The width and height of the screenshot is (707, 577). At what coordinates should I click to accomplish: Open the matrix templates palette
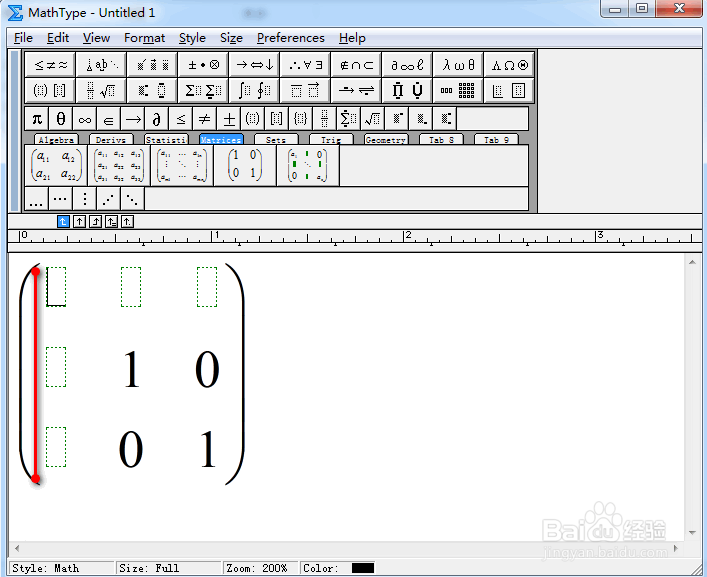458,91
